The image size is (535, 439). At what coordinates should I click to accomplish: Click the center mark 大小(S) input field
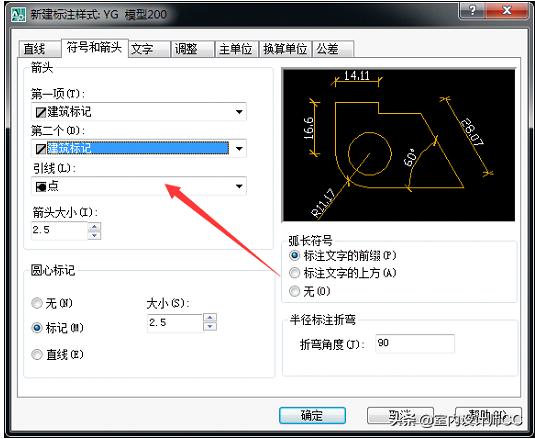click(175, 323)
